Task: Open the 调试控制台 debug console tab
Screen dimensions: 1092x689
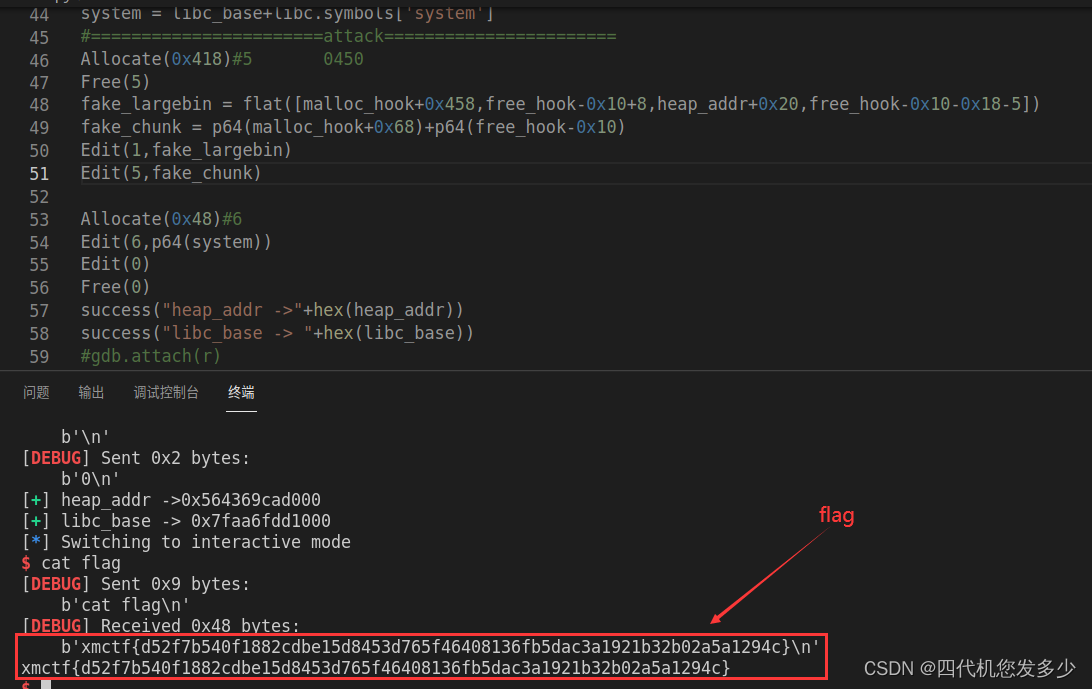Action: pos(166,393)
